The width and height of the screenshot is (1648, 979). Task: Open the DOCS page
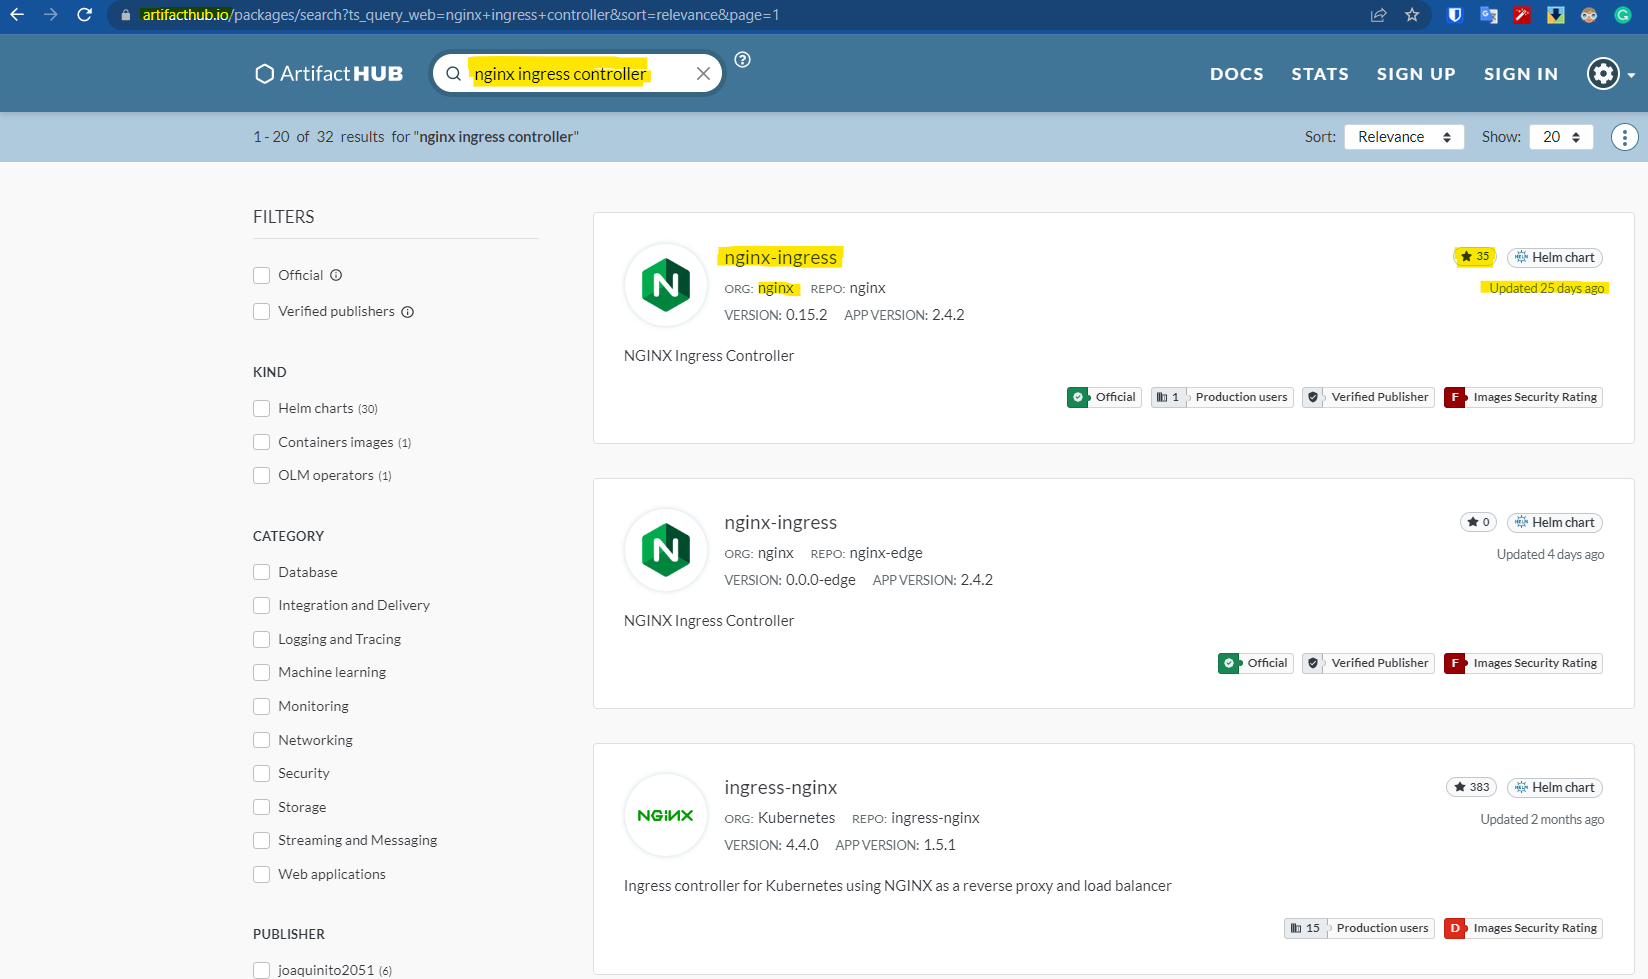pos(1236,73)
